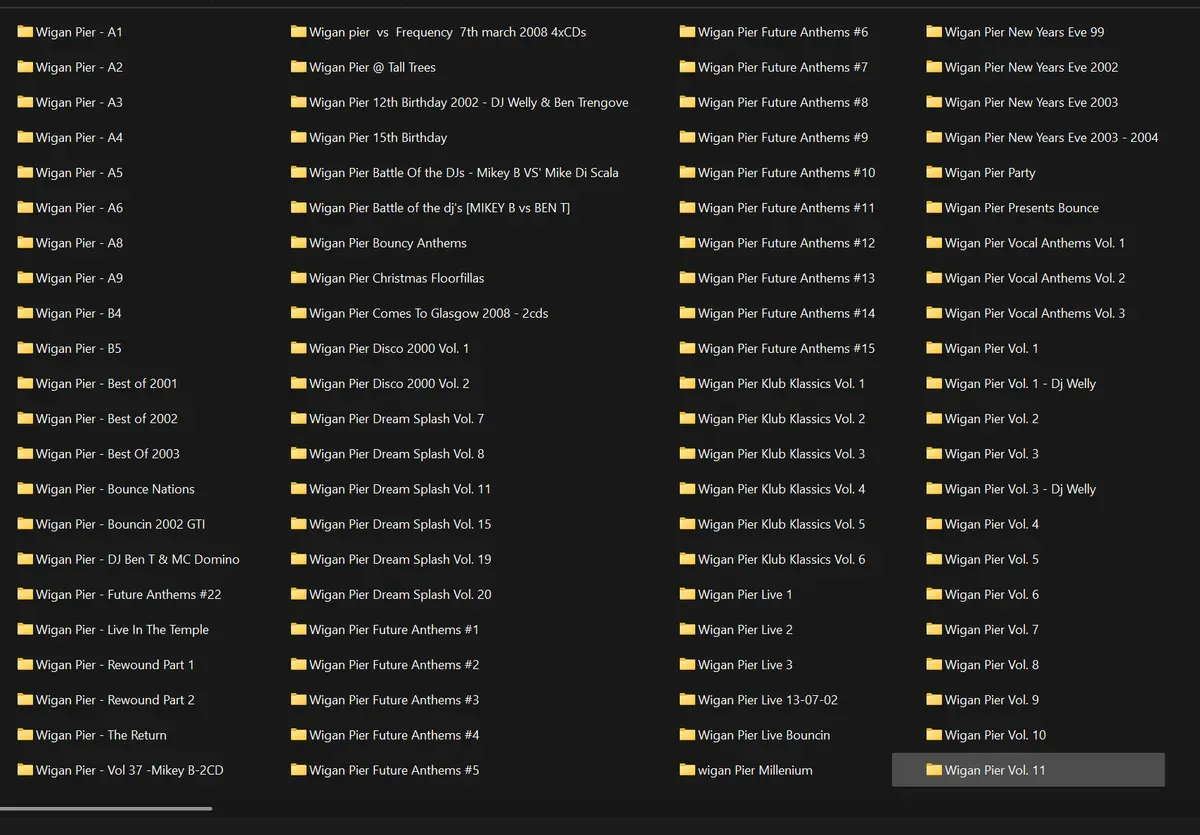Click folder icon of Wigan Pier Future Anthems #6
The width and height of the screenshot is (1200, 835).
point(687,32)
